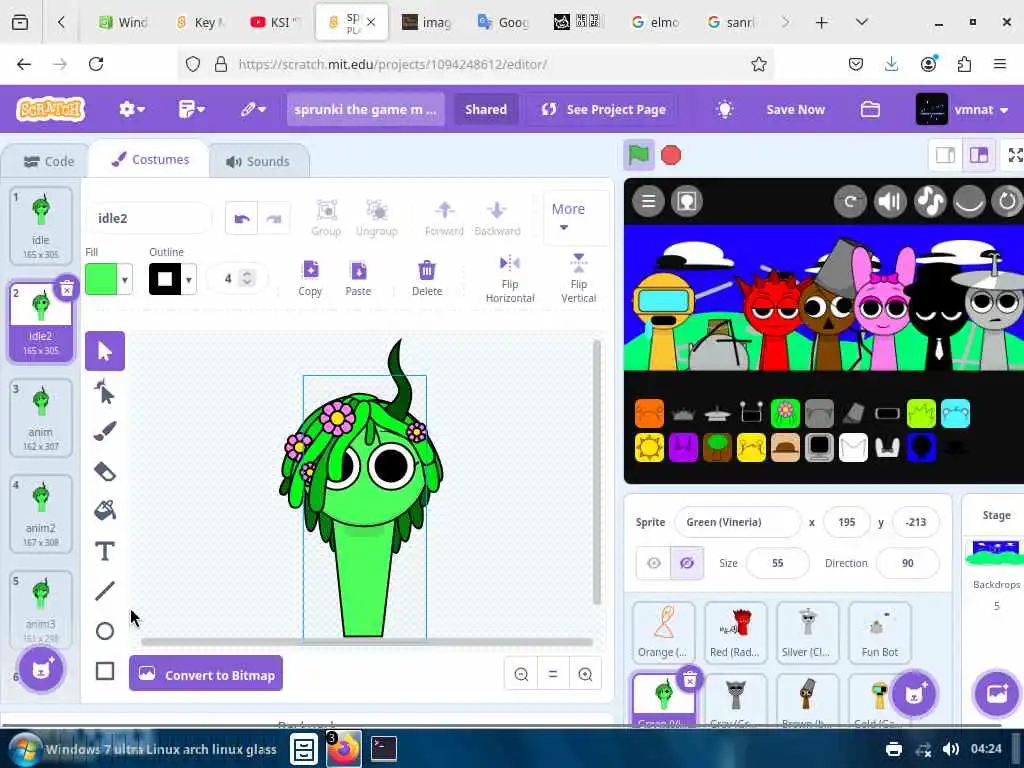Click the Undo arrow button
The width and height of the screenshot is (1024, 768).
(x=242, y=219)
